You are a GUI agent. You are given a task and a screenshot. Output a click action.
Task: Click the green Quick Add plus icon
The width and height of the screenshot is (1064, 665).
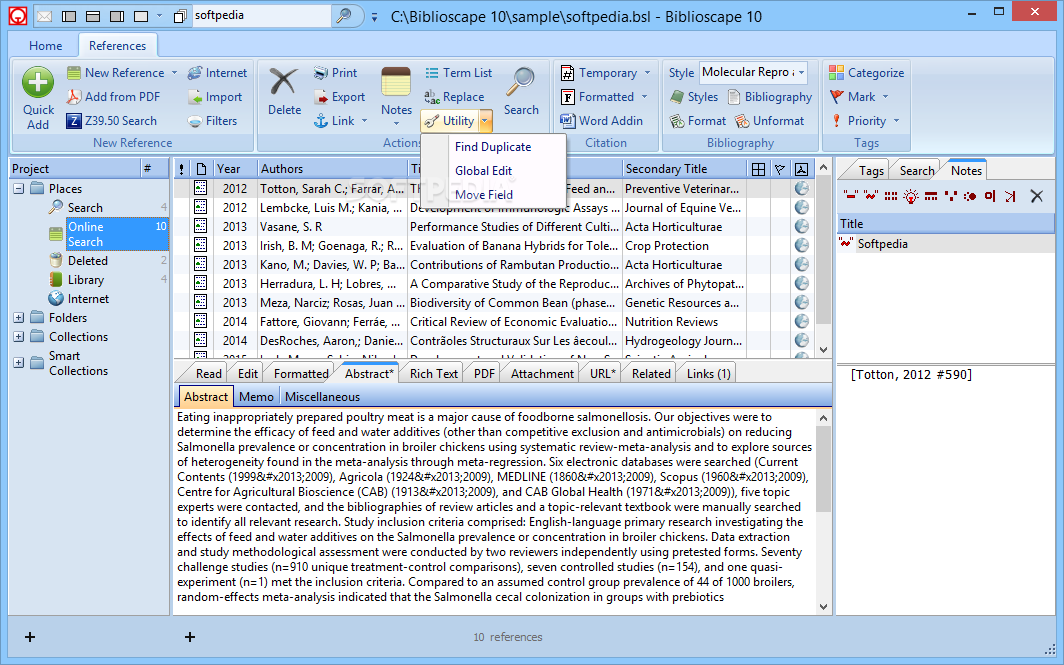tap(38, 82)
